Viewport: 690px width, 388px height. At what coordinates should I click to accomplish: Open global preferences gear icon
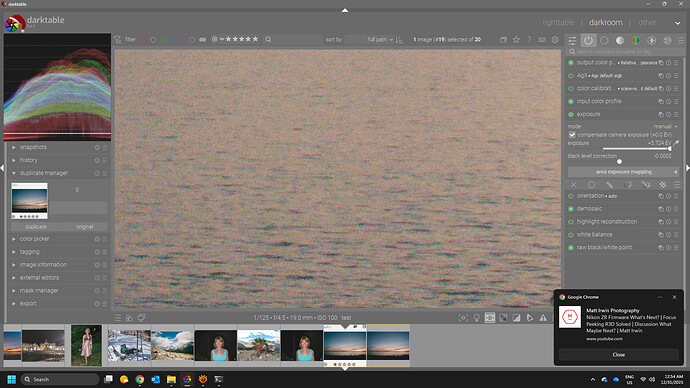[x=555, y=40]
